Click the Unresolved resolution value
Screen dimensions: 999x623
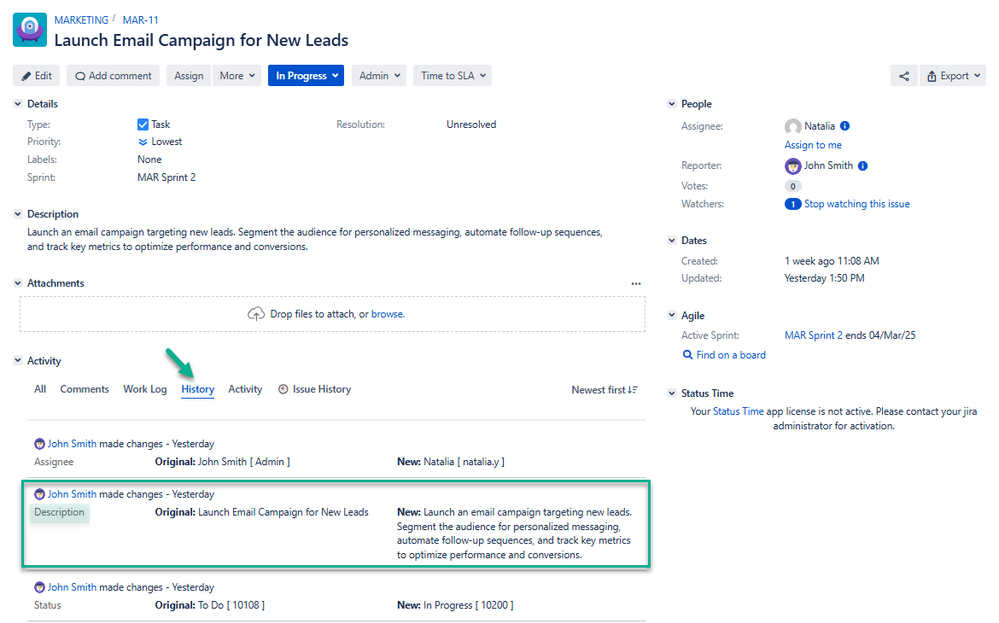[x=471, y=124]
